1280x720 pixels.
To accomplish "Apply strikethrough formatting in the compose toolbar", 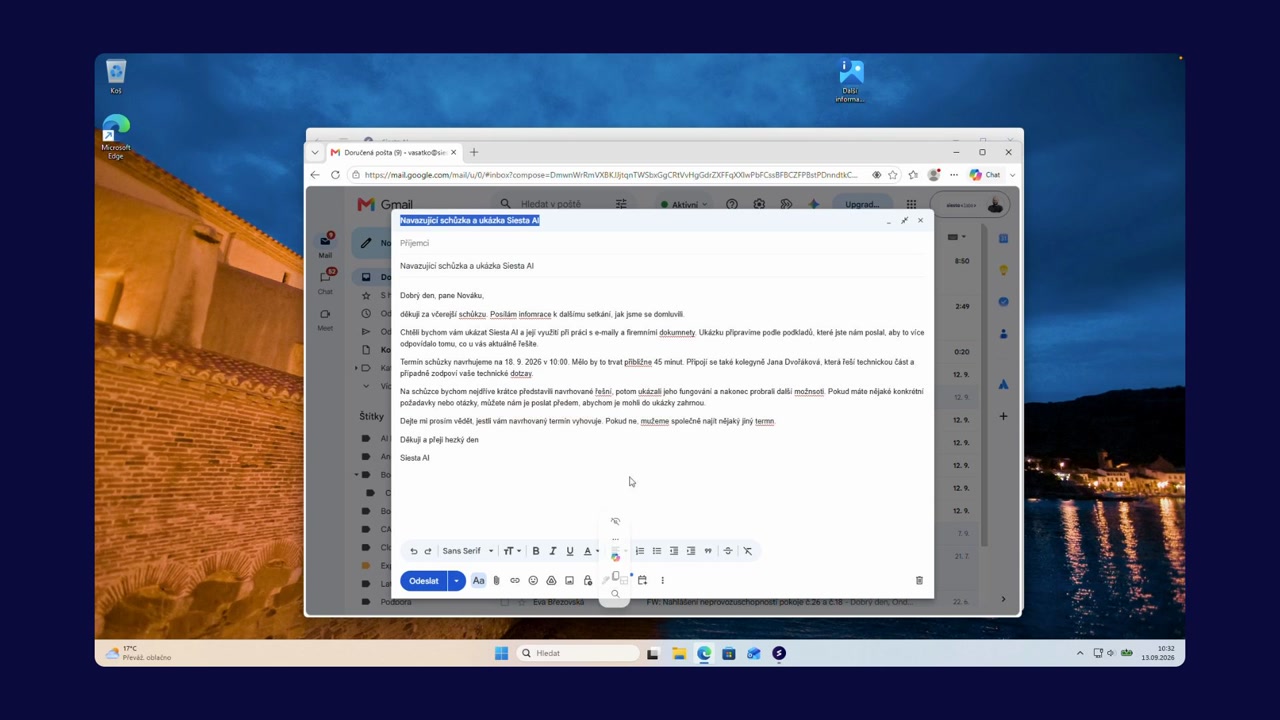I will pos(728,551).
